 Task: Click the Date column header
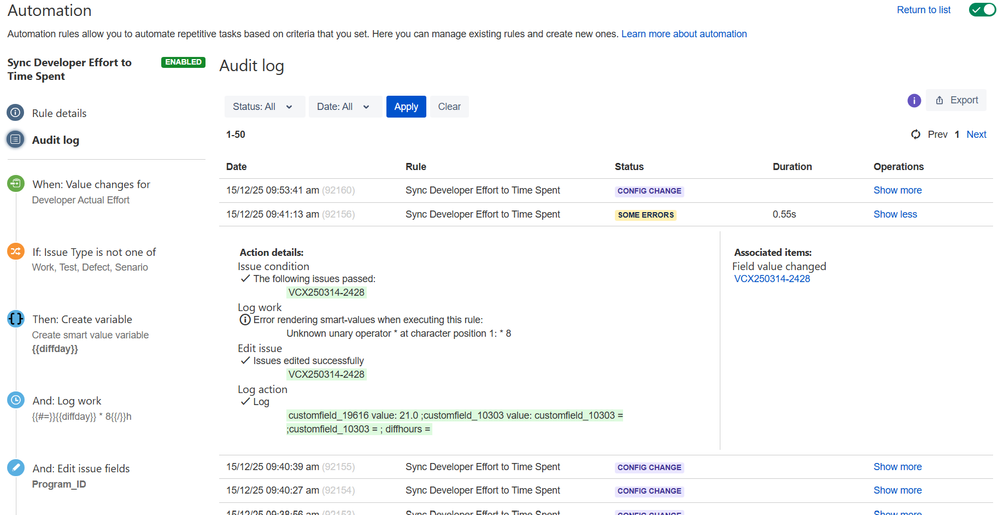point(236,167)
